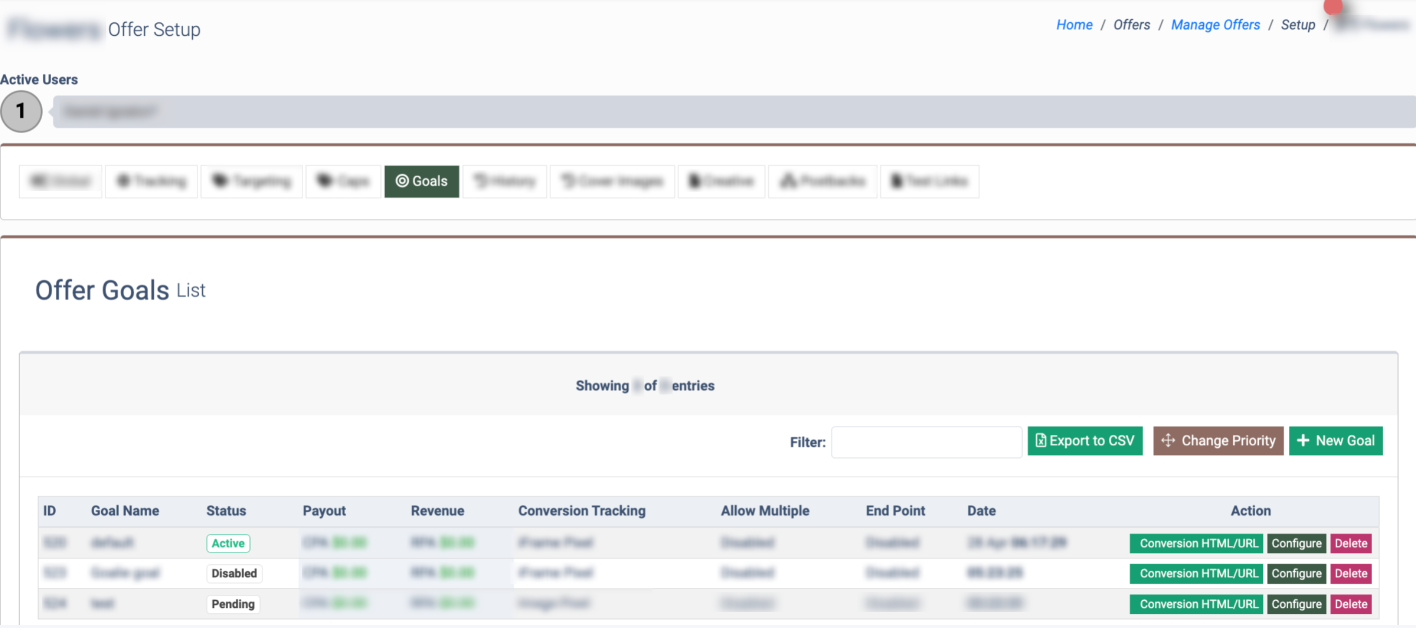The height and width of the screenshot is (628, 1416).
Task: Open the History tab icon
Action: tap(480, 181)
